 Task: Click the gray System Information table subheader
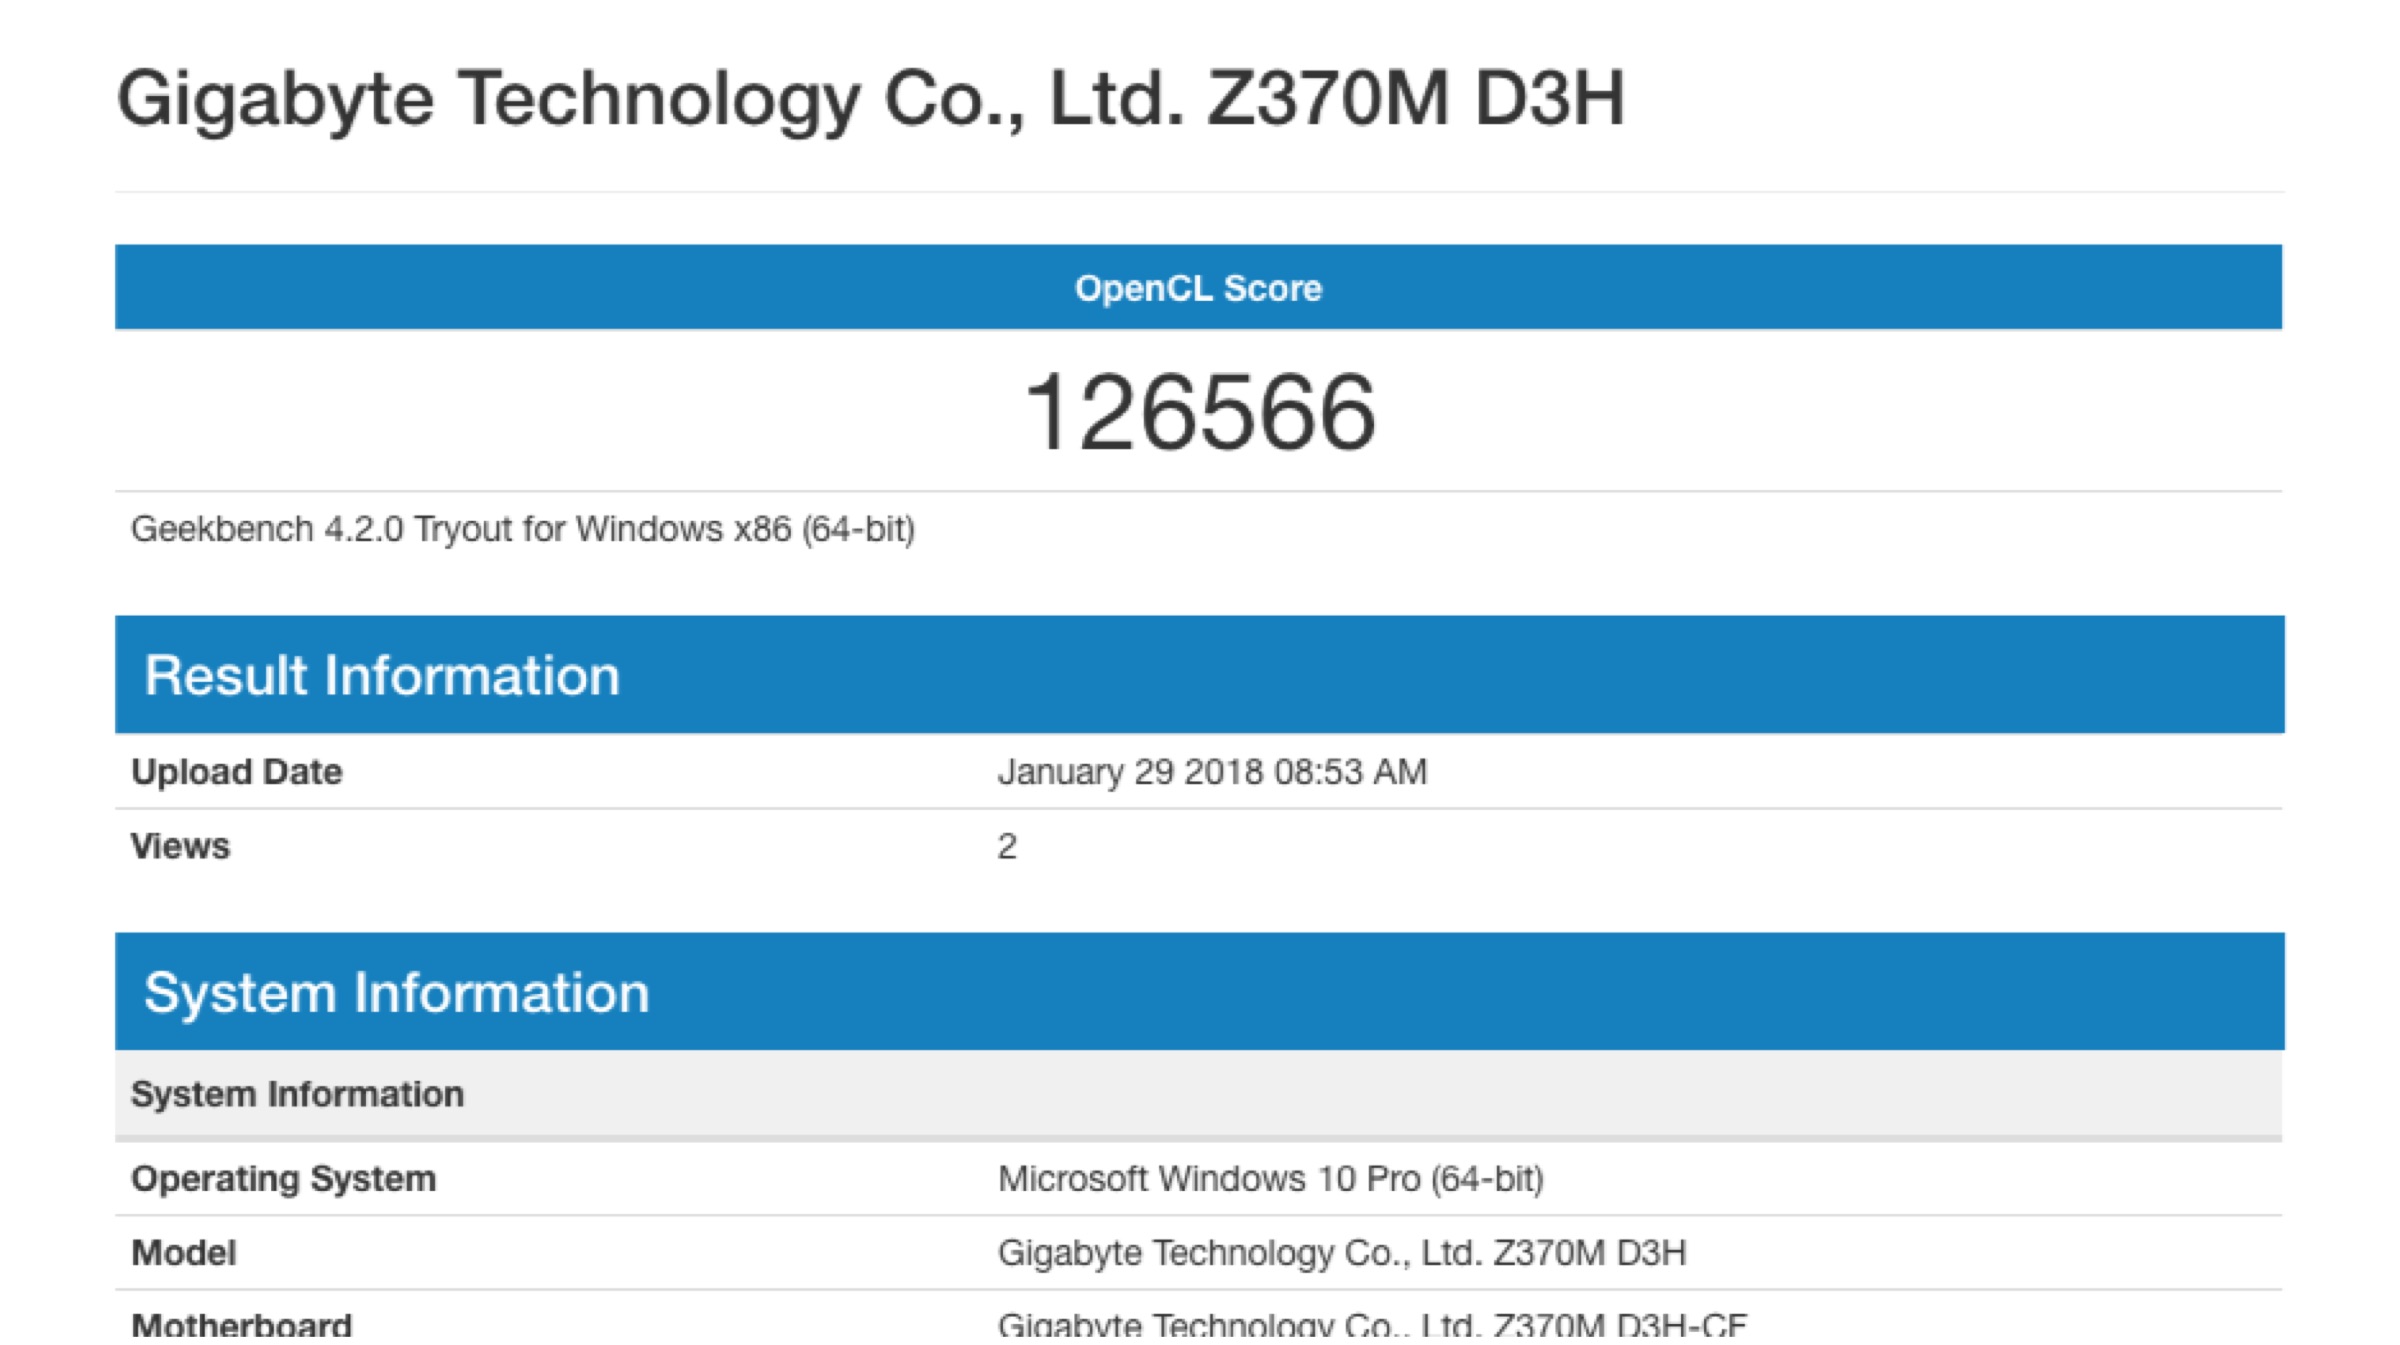click(298, 1094)
